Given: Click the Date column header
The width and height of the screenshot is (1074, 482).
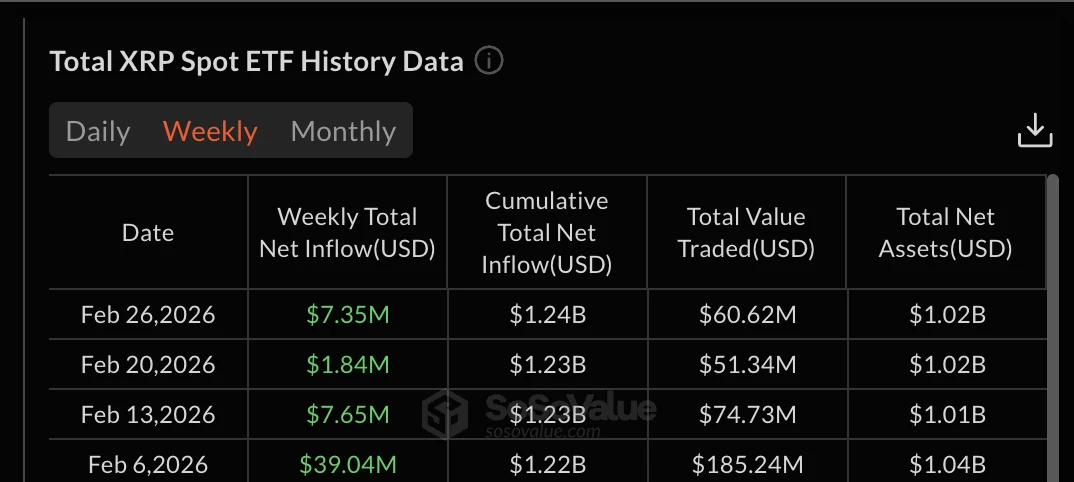Looking at the screenshot, I should pyautogui.click(x=148, y=233).
